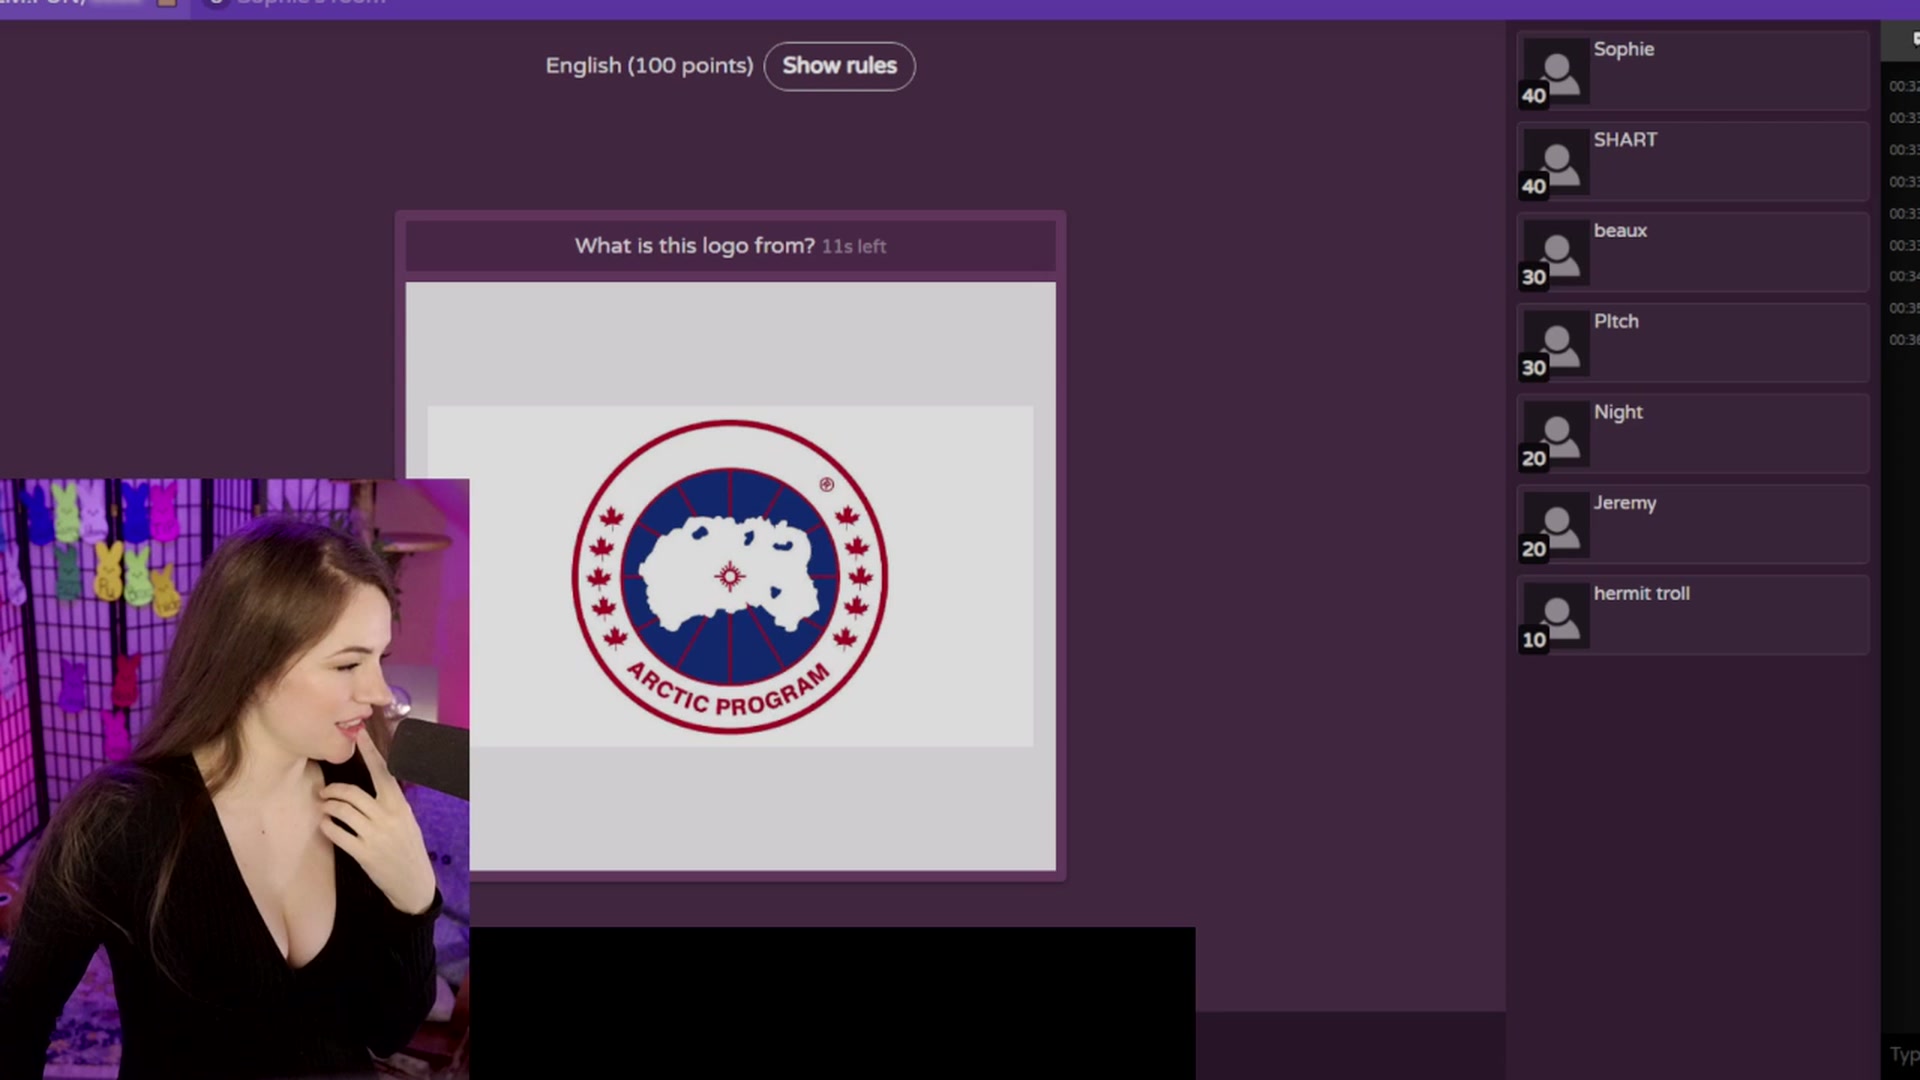Click the '11s left' timer text
Image resolution: width=1920 pixels, height=1080 pixels.
[854, 247]
